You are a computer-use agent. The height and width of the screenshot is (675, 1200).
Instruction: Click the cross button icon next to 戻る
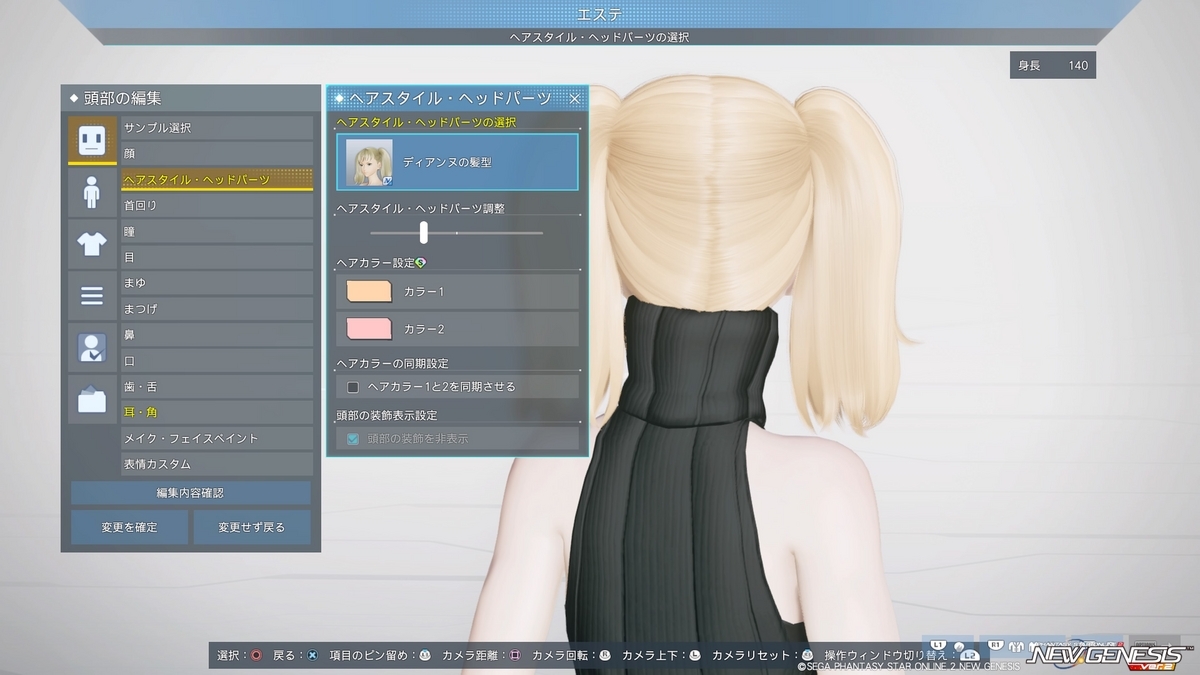313,655
